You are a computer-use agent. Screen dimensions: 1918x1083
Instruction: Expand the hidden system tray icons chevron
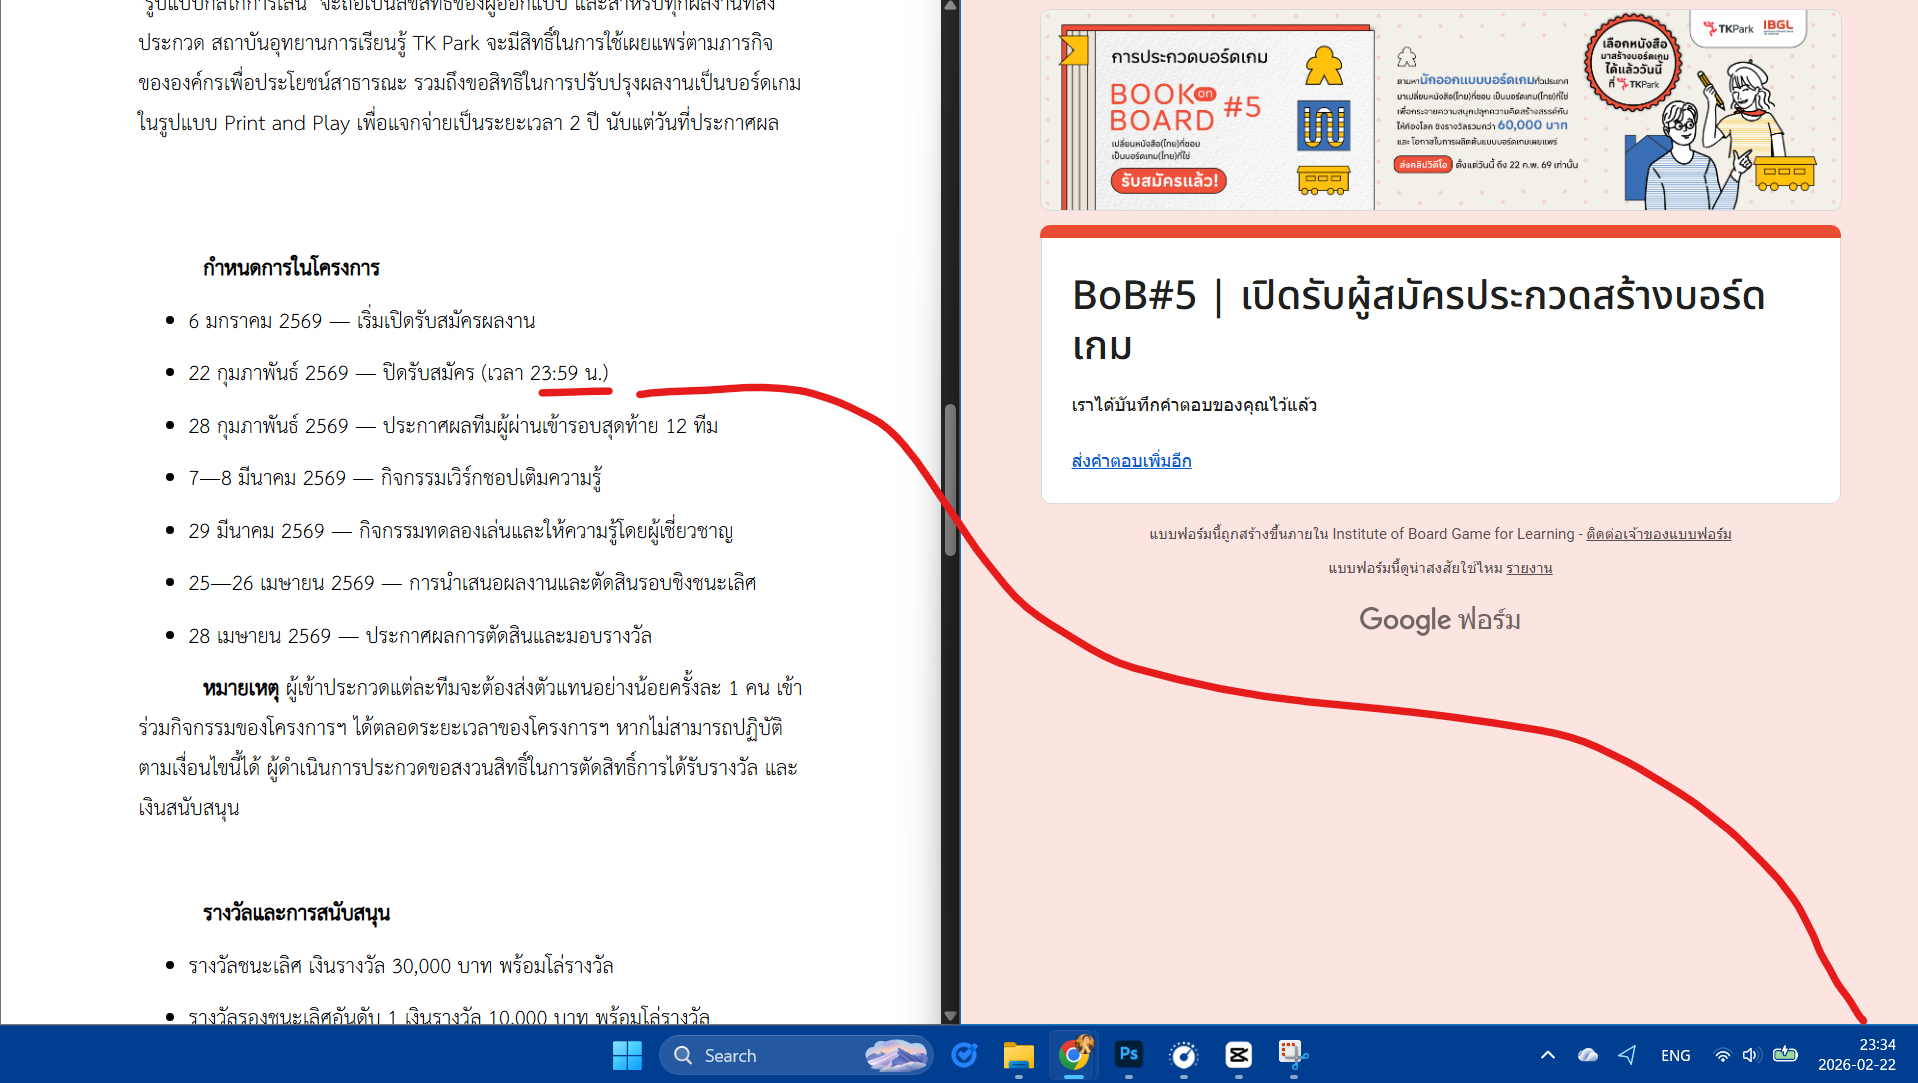click(1547, 1055)
